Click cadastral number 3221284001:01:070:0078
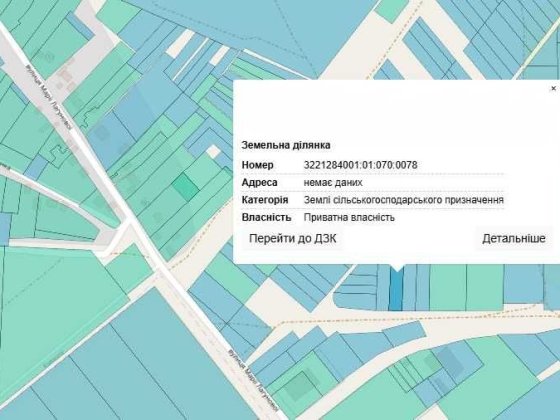The image size is (560, 420). pos(360,165)
